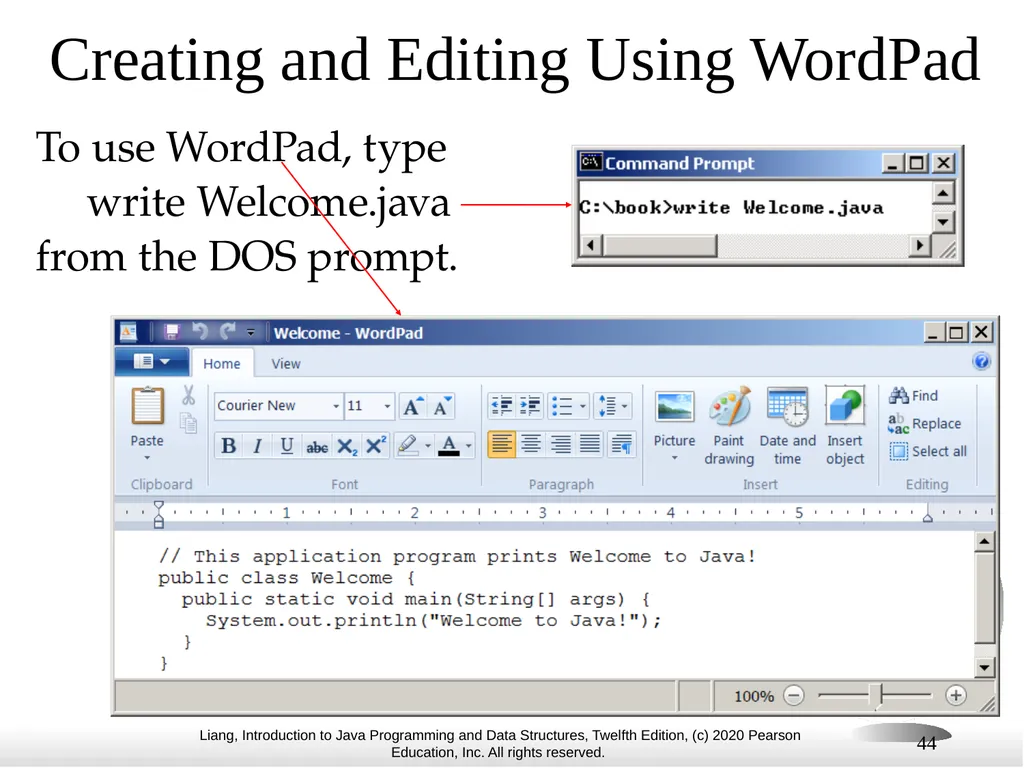Click Command Prompt vertical scroll down arrow
Viewport: 1024px width, 768px height.
click(x=942, y=222)
